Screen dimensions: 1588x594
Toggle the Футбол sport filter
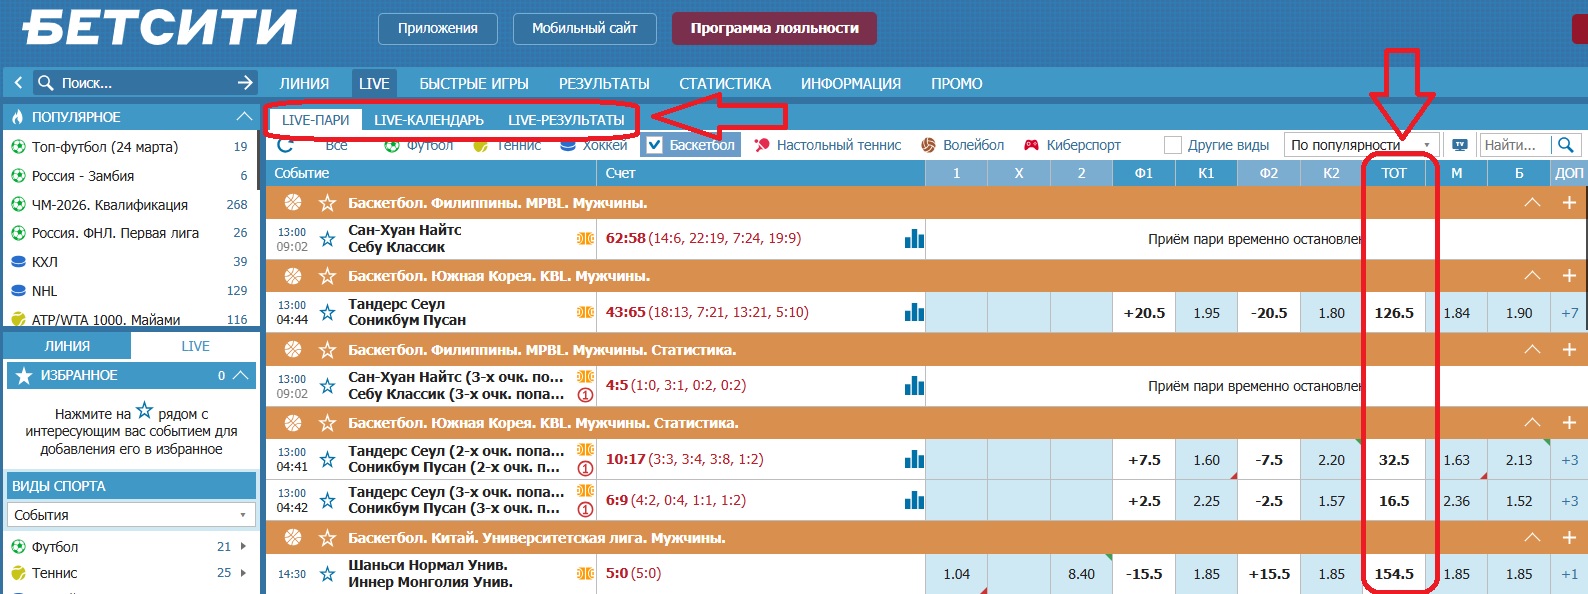tap(419, 145)
